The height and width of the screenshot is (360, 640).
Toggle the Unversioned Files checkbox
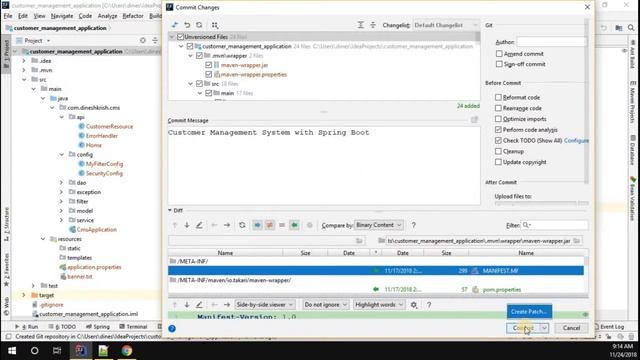click(x=180, y=37)
